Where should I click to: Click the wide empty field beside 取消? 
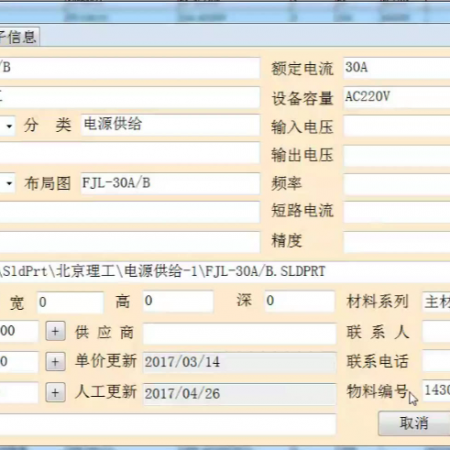click(168, 424)
